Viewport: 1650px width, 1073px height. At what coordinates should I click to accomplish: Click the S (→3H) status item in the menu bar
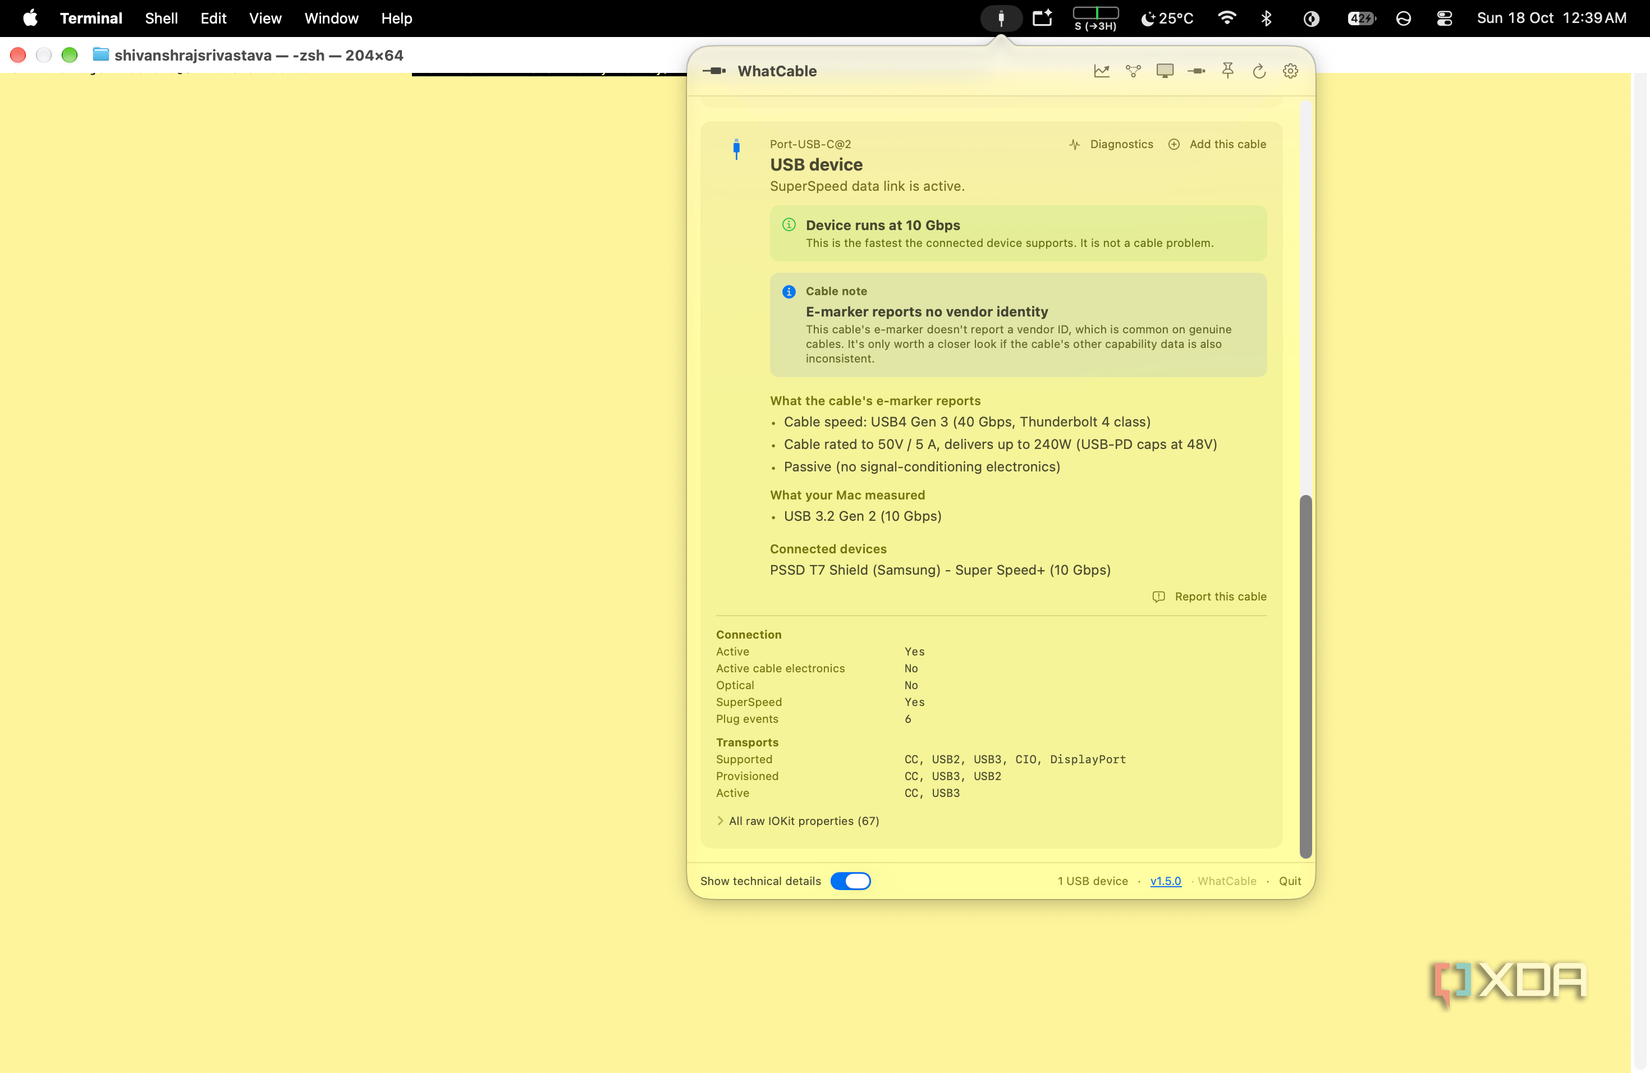point(1096,18)
